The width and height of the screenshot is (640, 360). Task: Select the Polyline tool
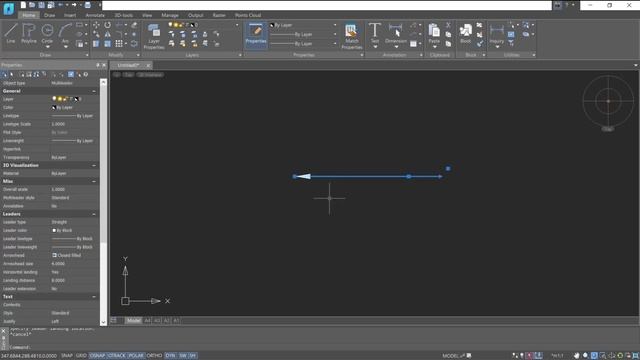point(29,33)
